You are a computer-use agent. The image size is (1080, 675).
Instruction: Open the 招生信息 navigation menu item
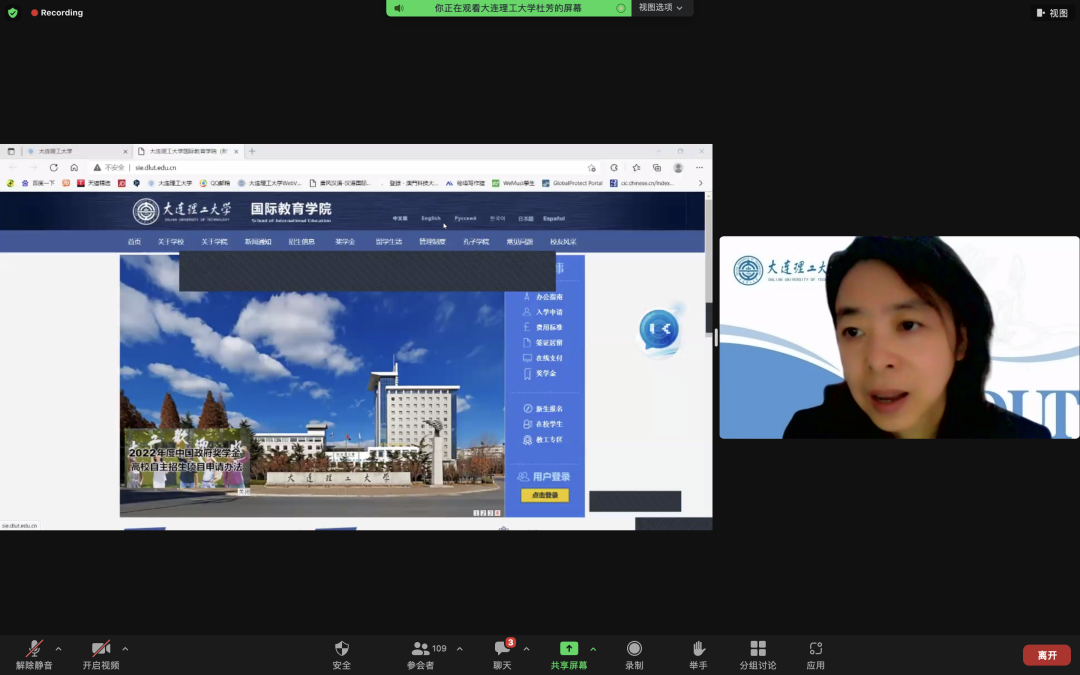coord(302,242)
